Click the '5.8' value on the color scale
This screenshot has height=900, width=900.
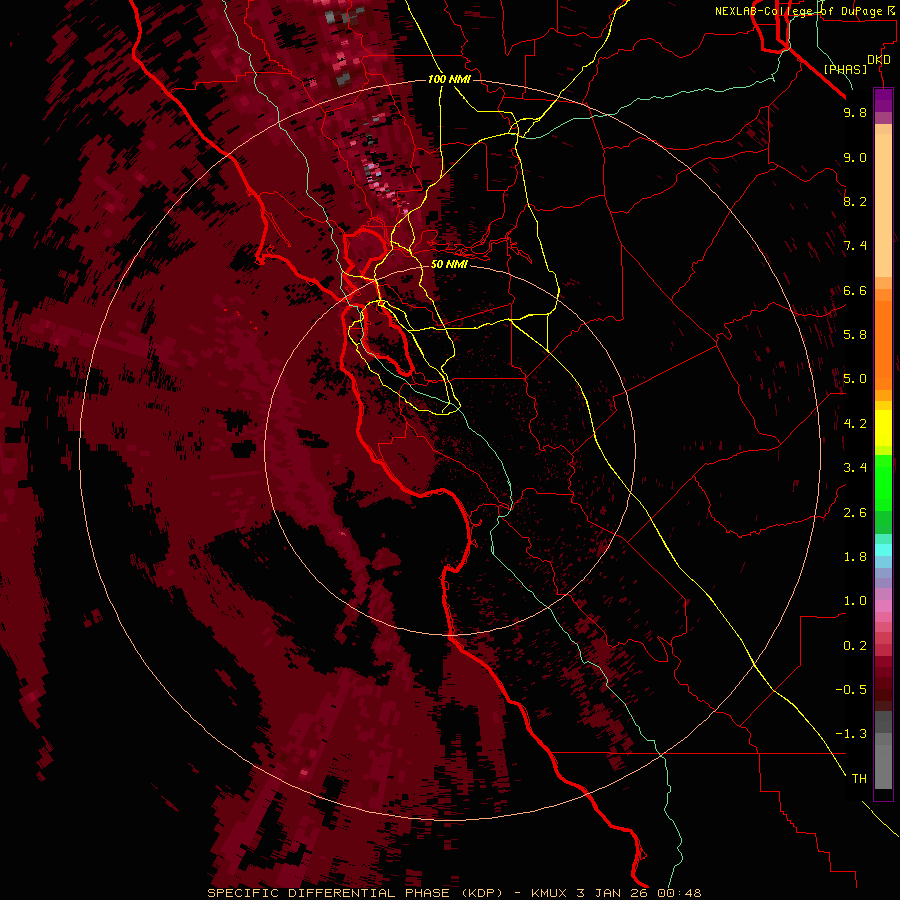tap(855, 335)
